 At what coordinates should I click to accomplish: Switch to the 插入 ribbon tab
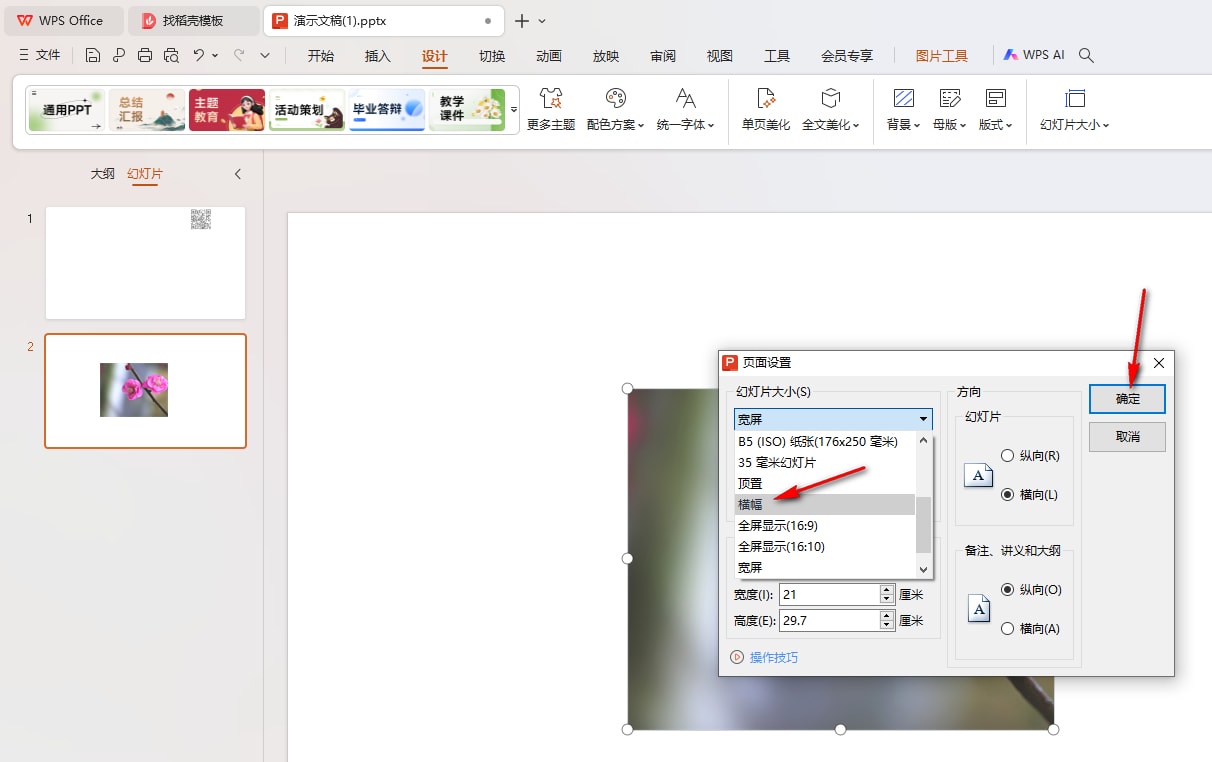click(x=378, y=56)
